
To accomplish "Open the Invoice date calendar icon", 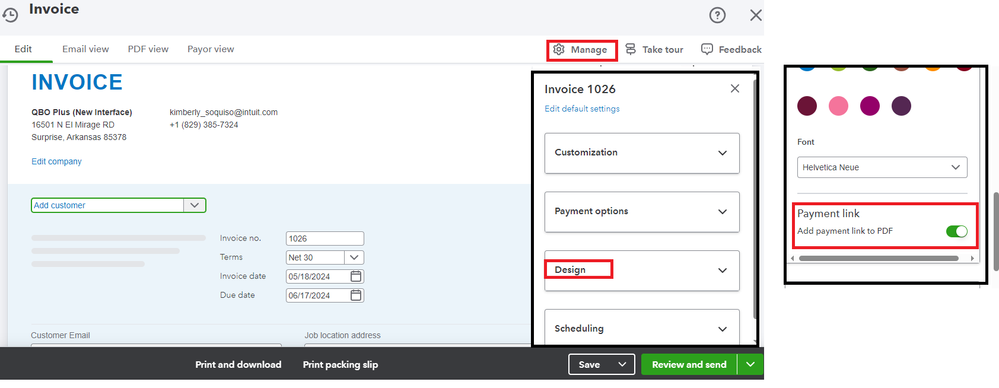I will click(356, 277).
